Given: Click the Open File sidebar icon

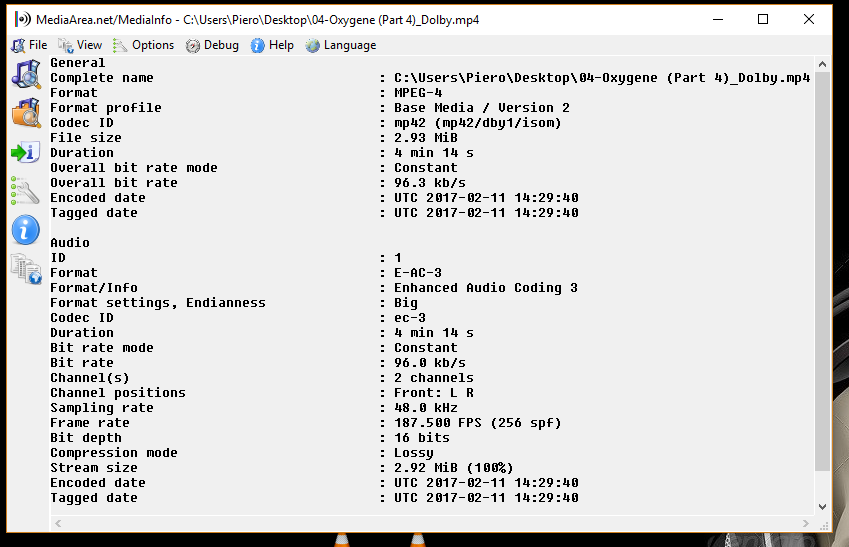Looking at the screenshot, I should 26,75.
